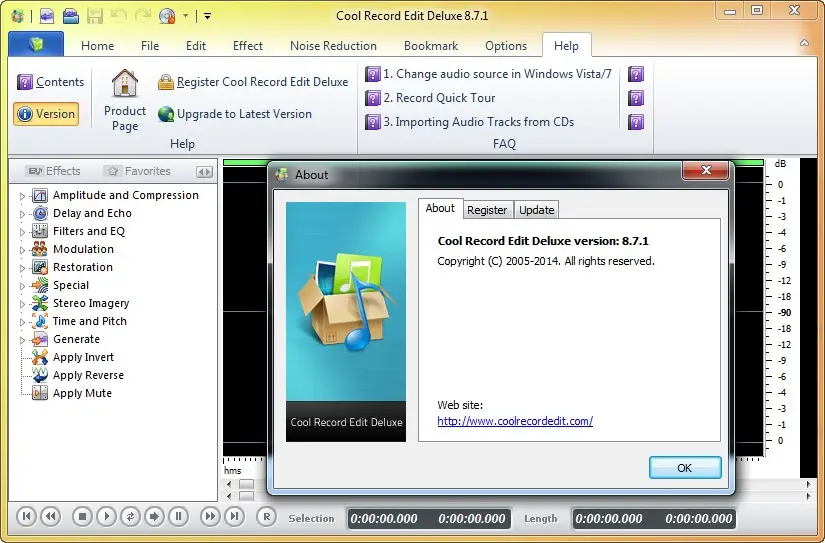Click the Rewind playback button
Viewport: 825px width, 543px height.
[51, 517]
